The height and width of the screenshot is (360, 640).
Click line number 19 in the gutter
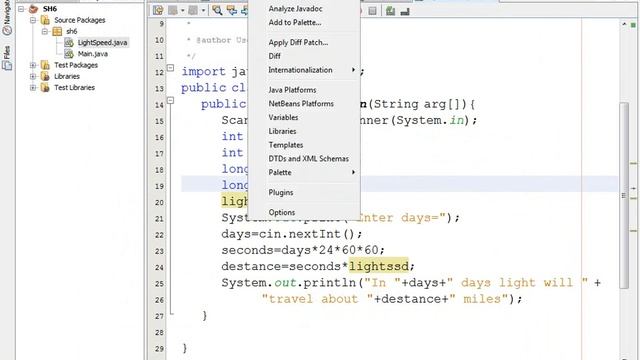[x=159, y=186]
